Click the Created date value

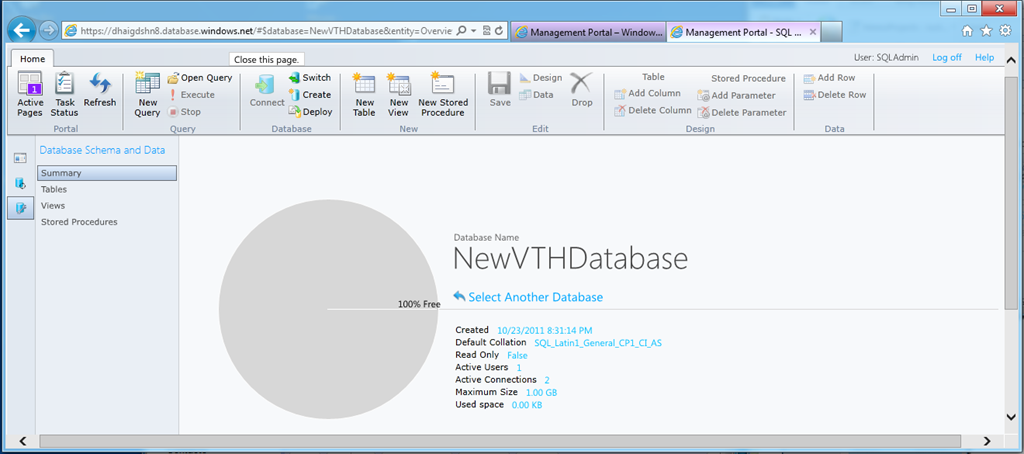(545, 331)
